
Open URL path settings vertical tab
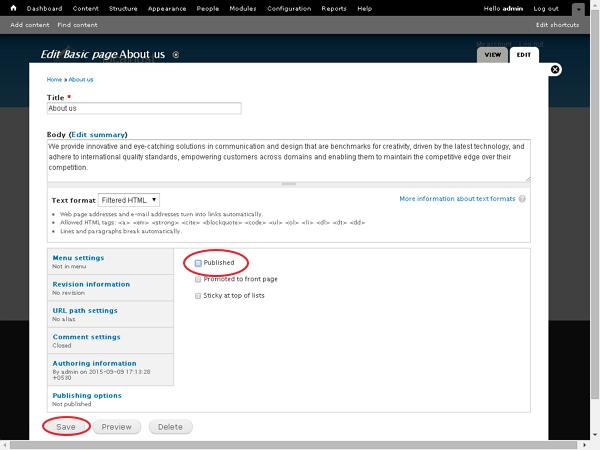pos(110,314)
